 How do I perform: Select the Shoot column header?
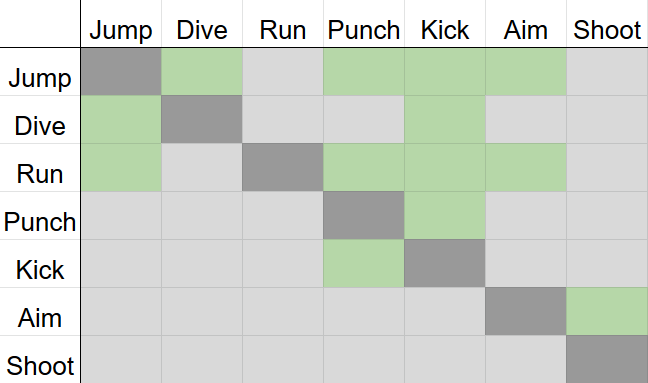click(x=607, y=30)
